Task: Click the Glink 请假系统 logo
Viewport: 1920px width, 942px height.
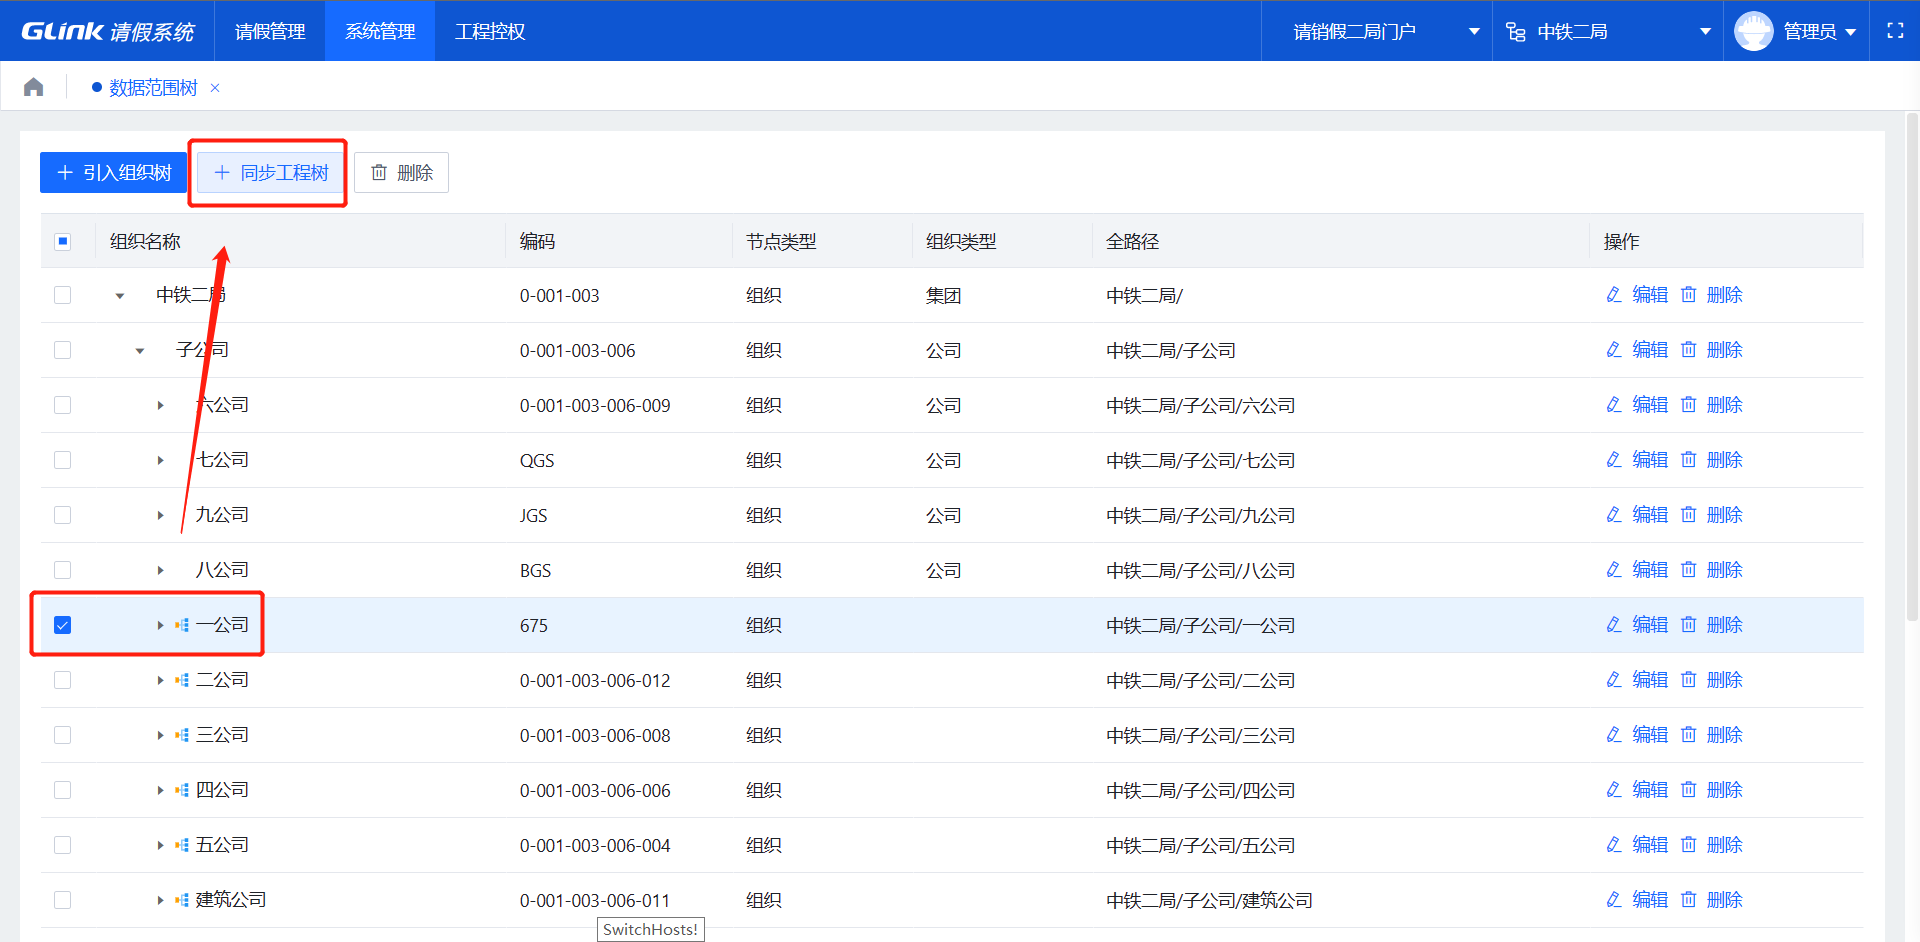Action: click(108, 31)
